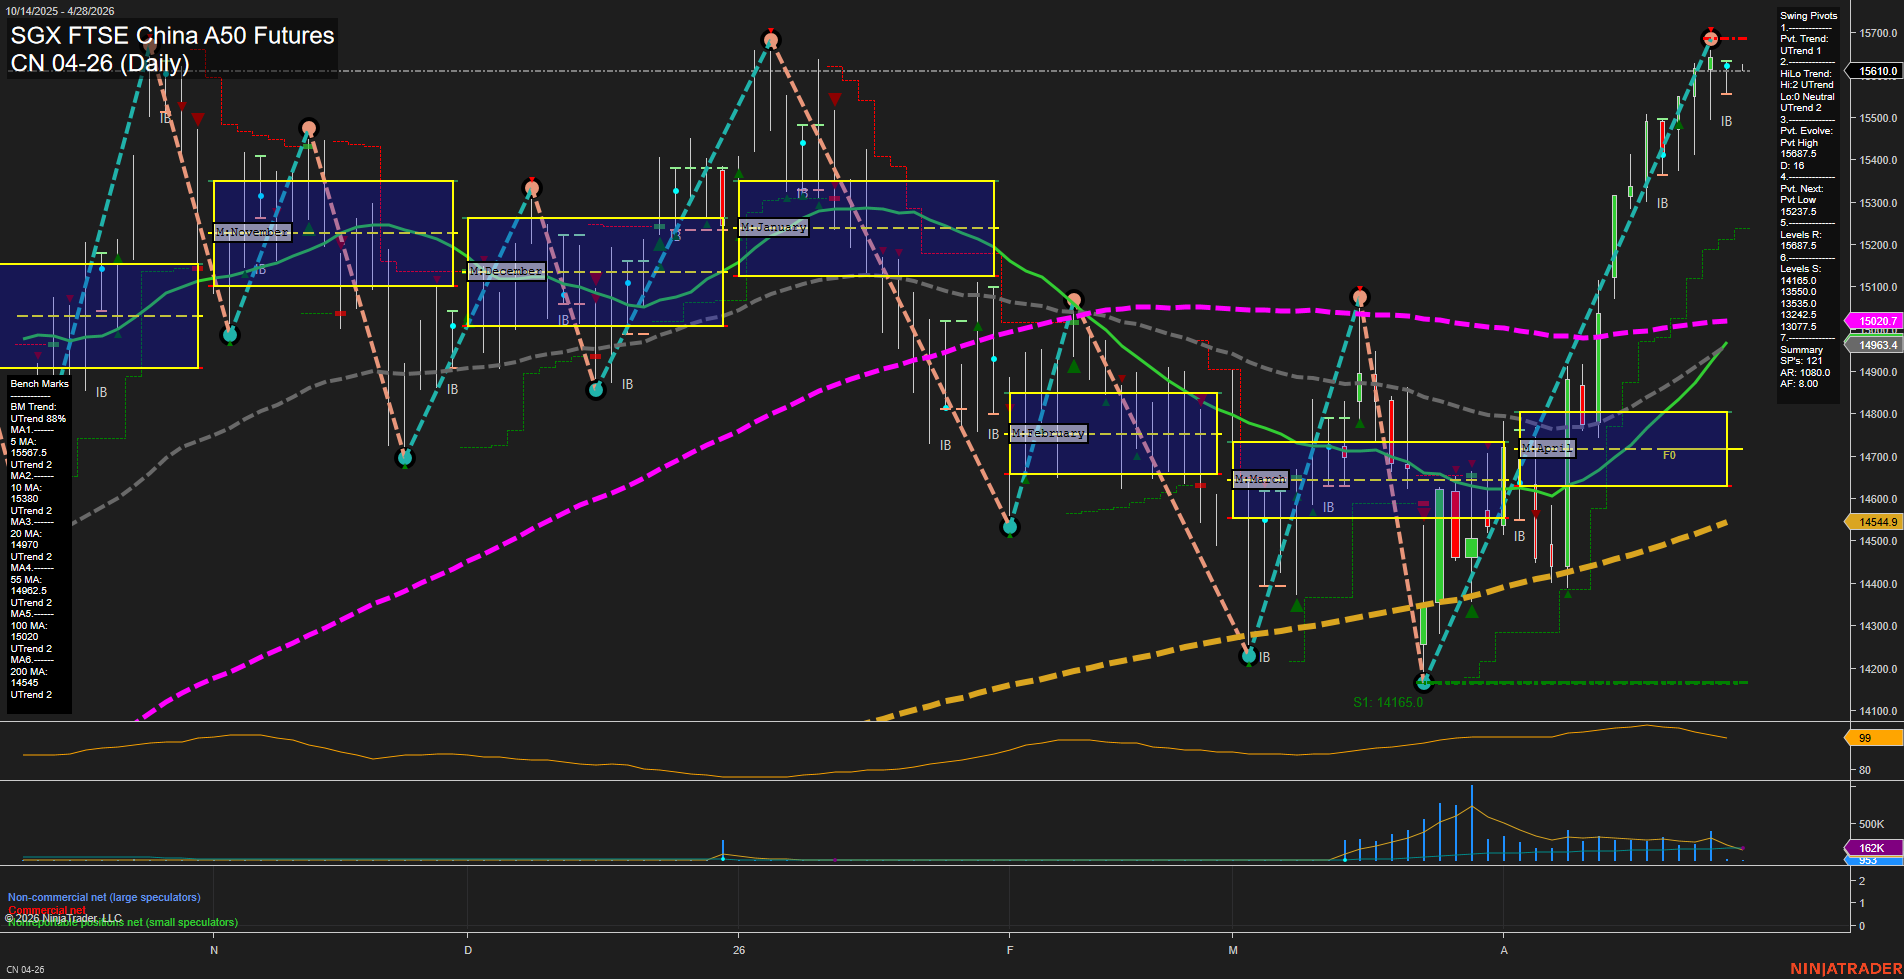Screen dimensions: 1904x979
Task: Open the Swing Pivots panel header
Action: click(x=1808, y=15)
